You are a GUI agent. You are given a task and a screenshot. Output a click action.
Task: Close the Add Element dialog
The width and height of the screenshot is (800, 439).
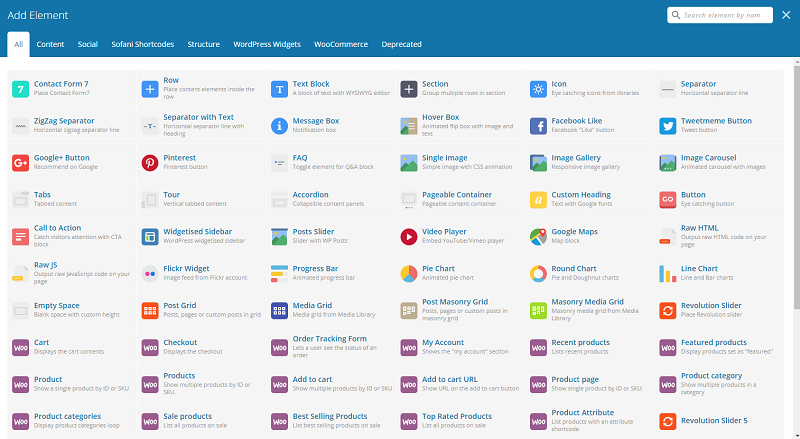(786, 15)
